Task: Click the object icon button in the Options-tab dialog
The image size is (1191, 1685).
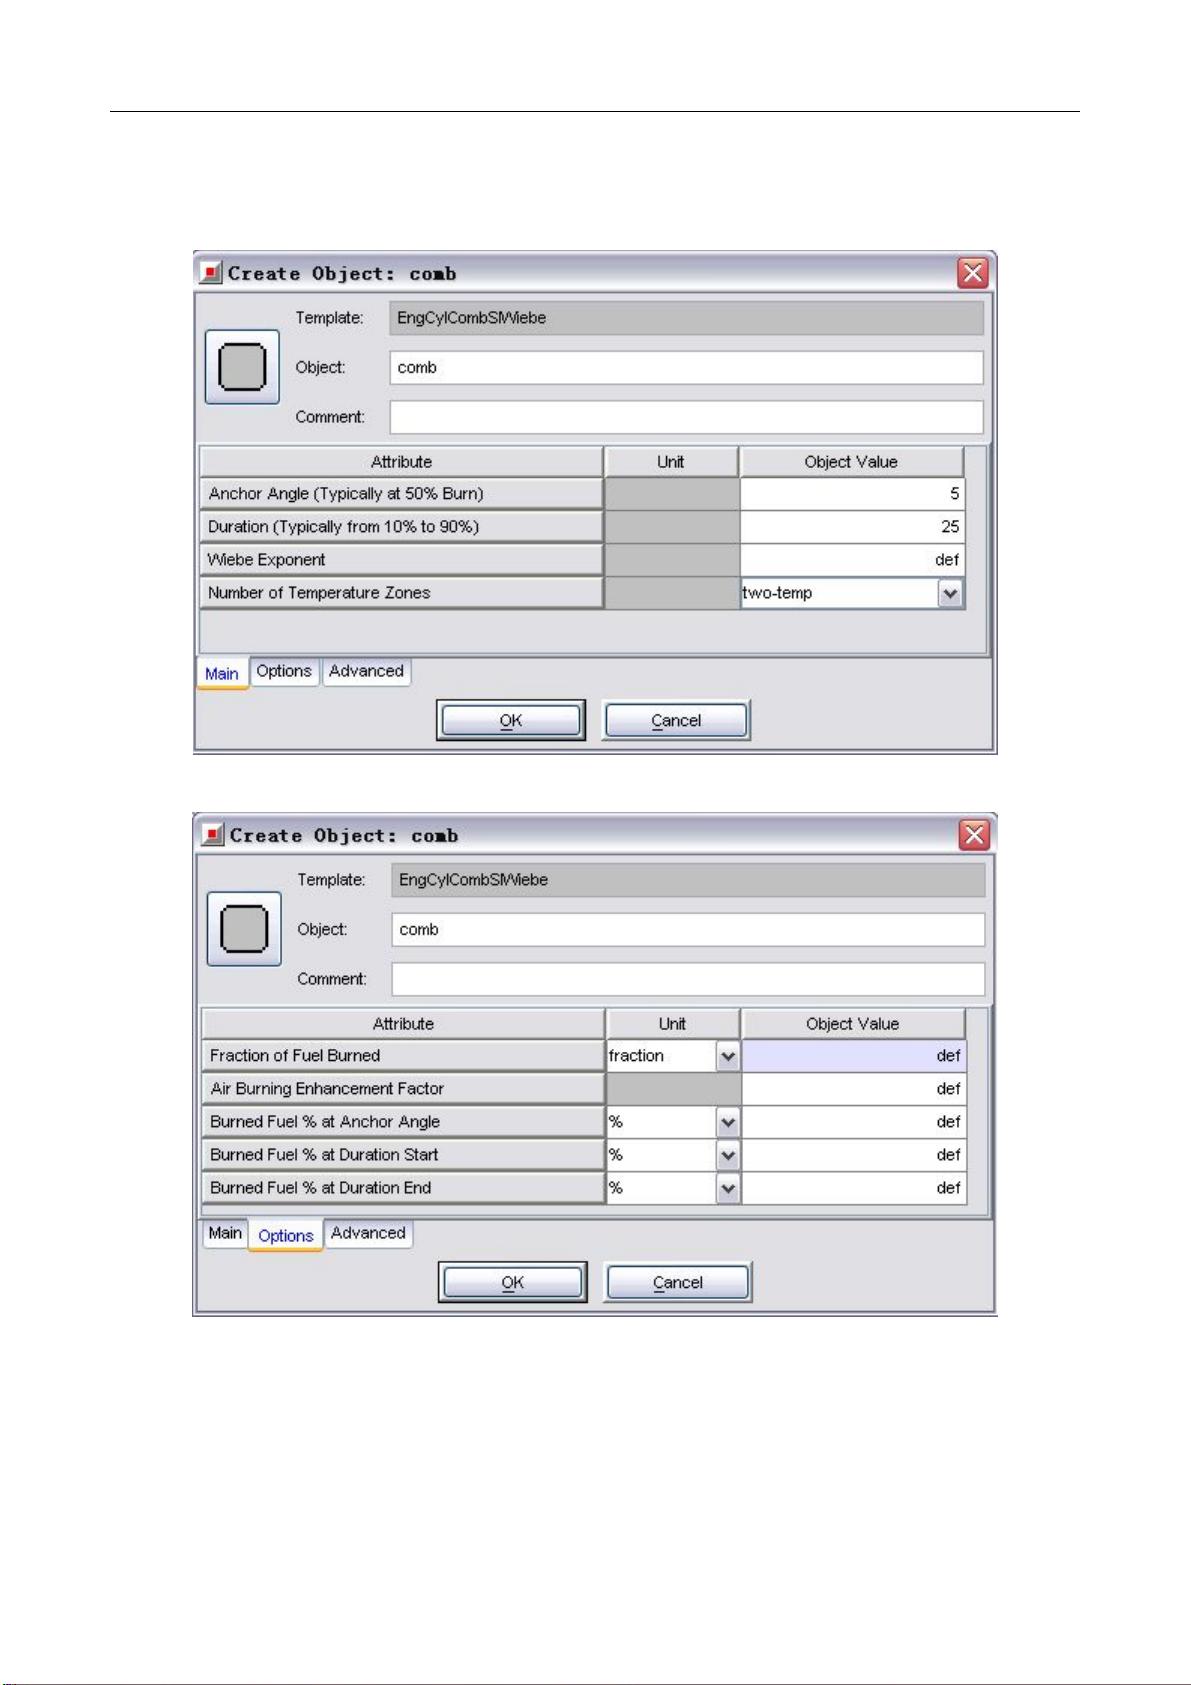Action: [x=244, y=929]
